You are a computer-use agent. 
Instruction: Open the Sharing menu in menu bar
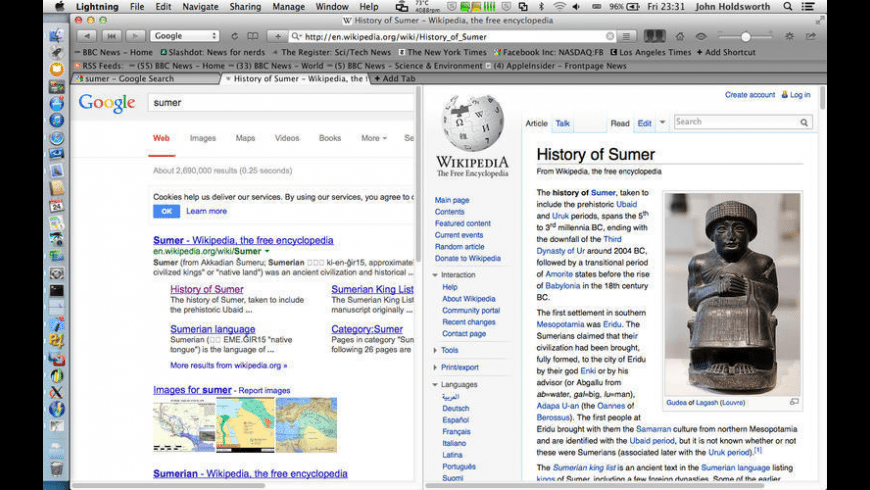pos(245,7)
